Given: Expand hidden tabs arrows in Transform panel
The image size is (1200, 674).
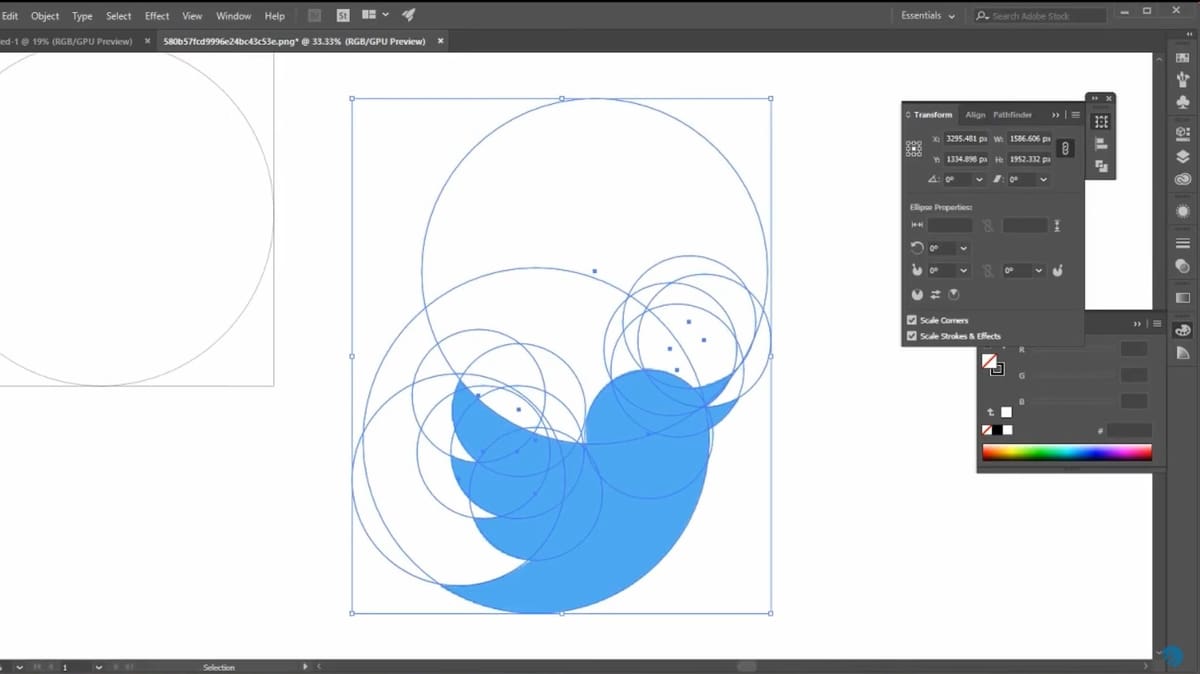Looking at the screenshot, I should click(x=1056, y=115).
